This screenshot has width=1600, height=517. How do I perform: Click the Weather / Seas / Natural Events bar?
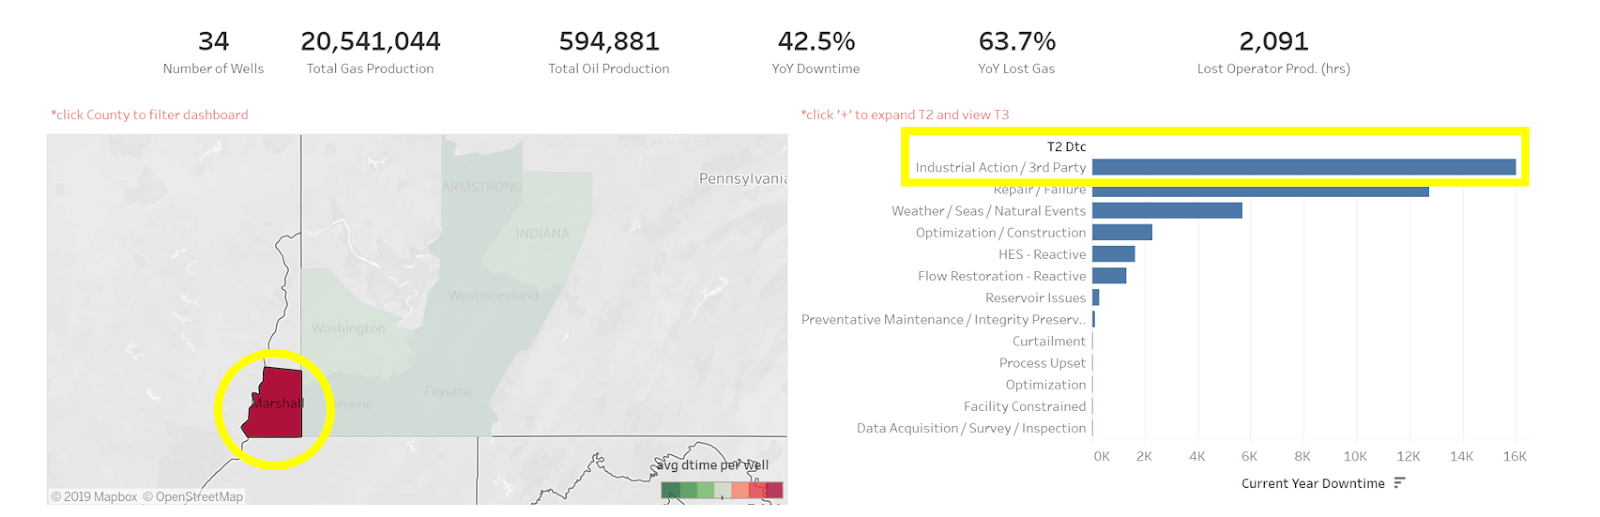[1167, 211]
